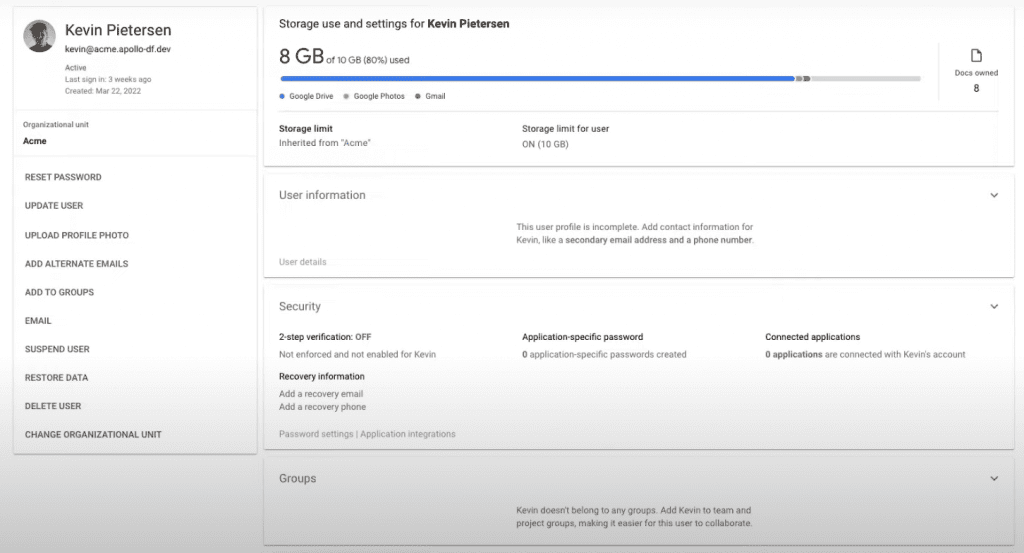This screenshot has width=1024, height=553.
Task: Select RESET PASSWORD in the sidebar
Action: pyautogui.click(x=63, y=177)
